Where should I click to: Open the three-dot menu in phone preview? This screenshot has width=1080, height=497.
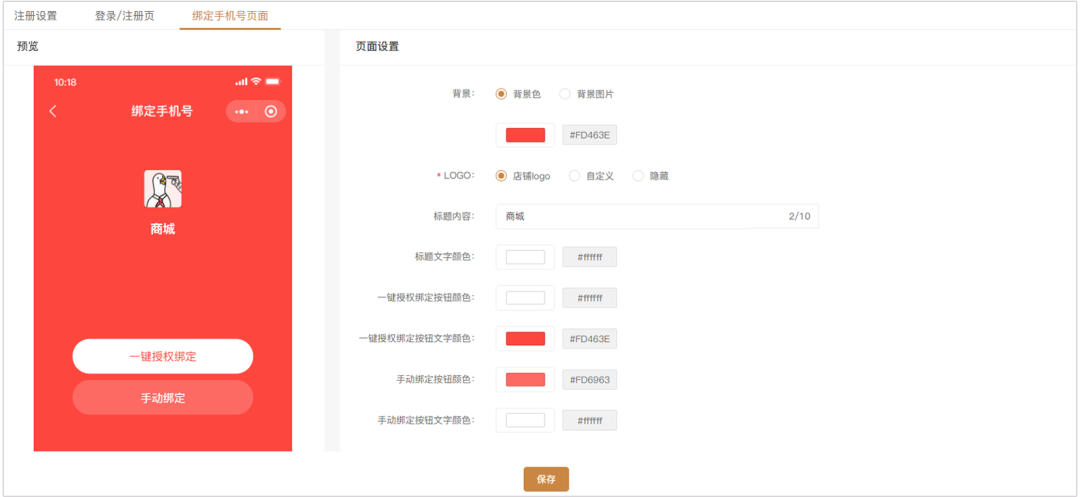(241, 112)
